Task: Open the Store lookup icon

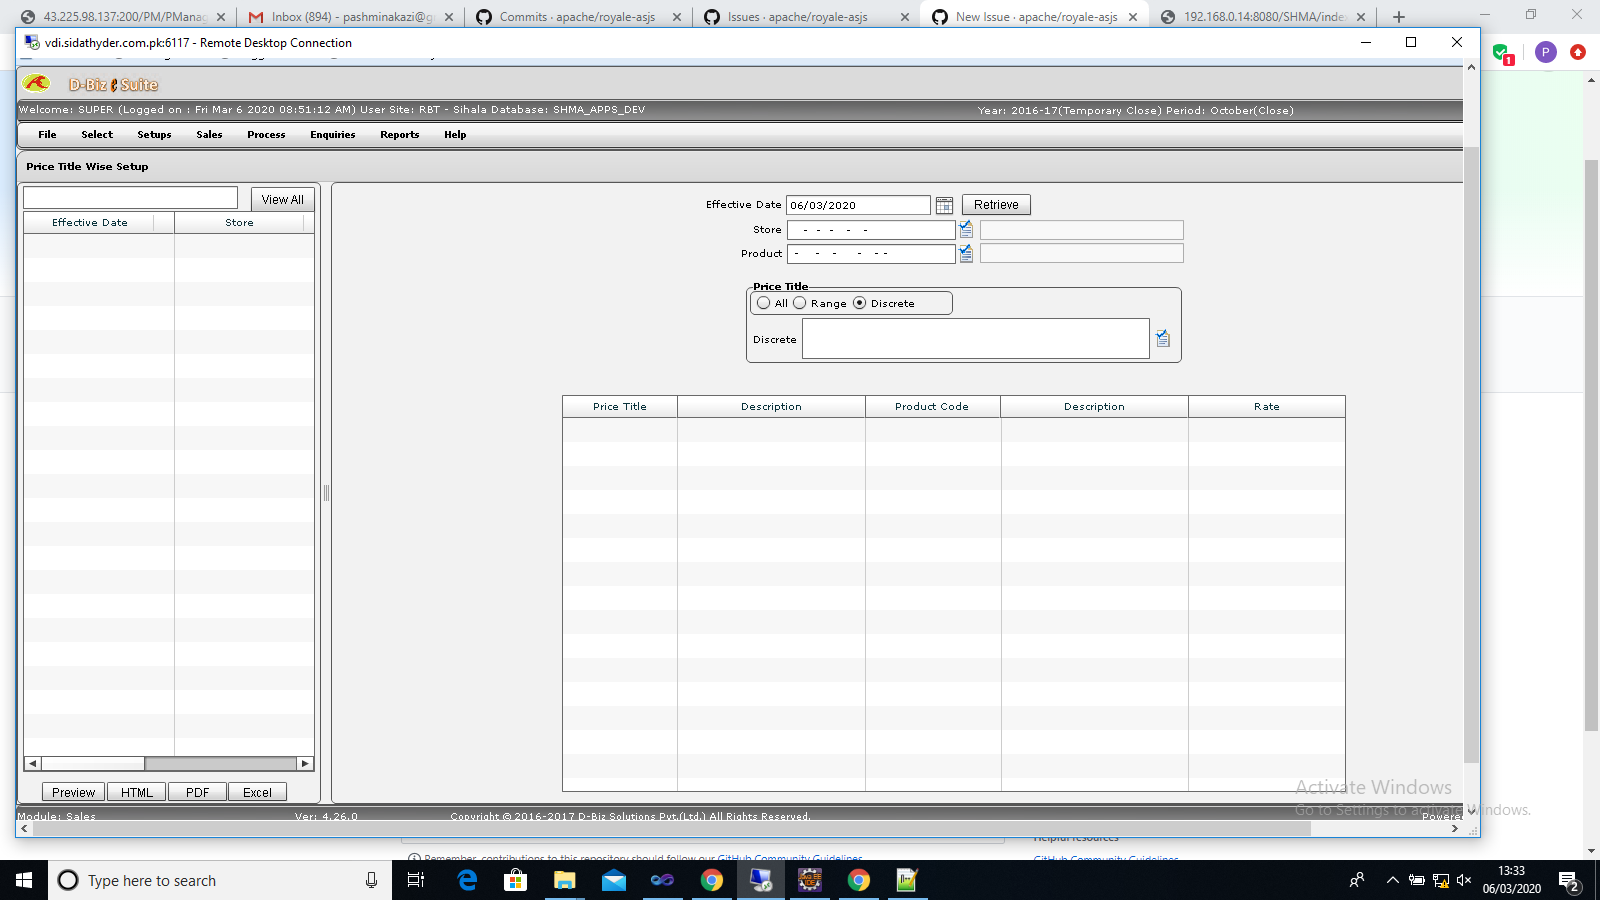Action: coord(966,229)
